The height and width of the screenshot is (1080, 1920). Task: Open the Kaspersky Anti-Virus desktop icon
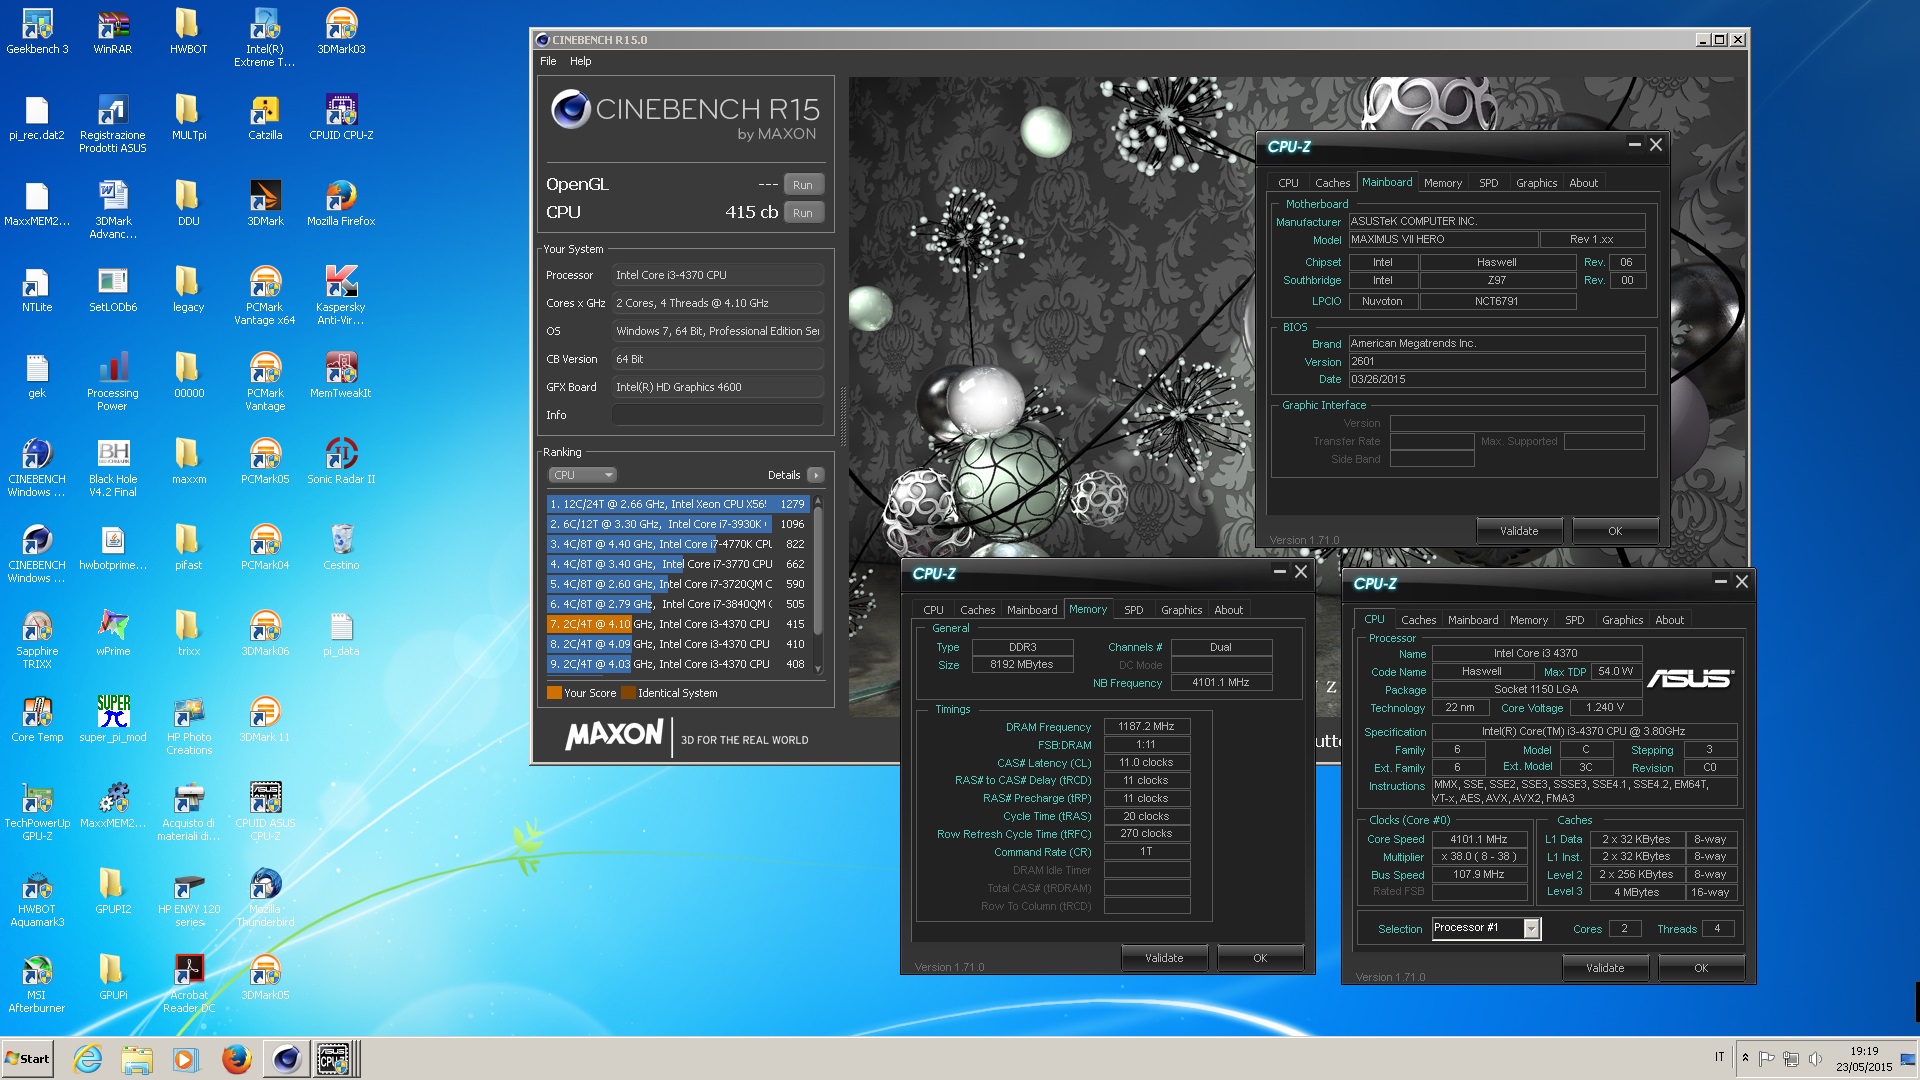(341, 295)
